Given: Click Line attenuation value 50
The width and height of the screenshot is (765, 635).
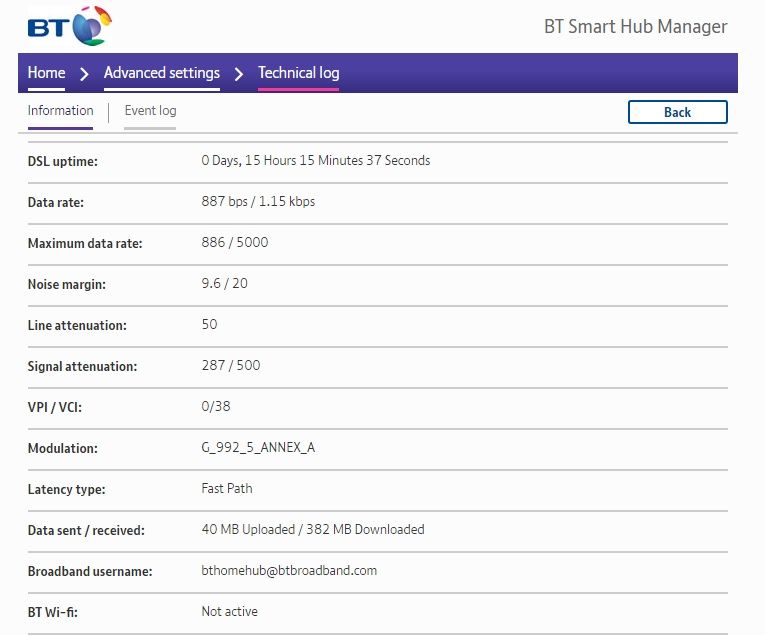Looking at the screenshot, I should tap(209, 324).
